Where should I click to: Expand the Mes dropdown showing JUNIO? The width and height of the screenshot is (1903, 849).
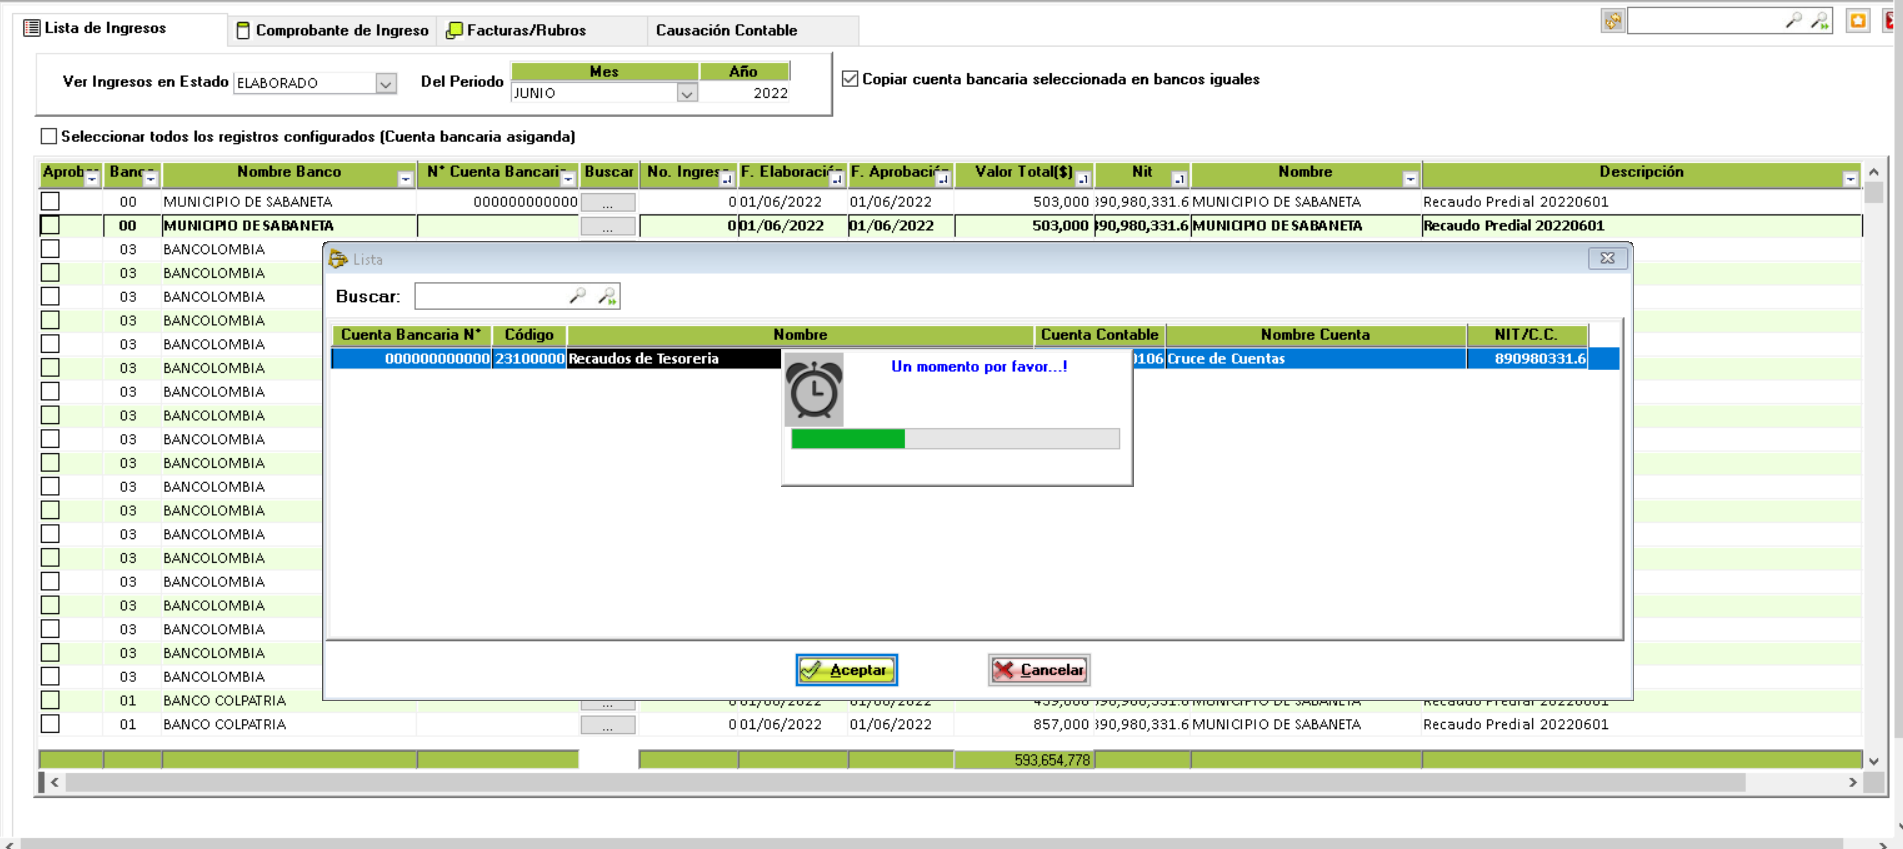(686, 93)
